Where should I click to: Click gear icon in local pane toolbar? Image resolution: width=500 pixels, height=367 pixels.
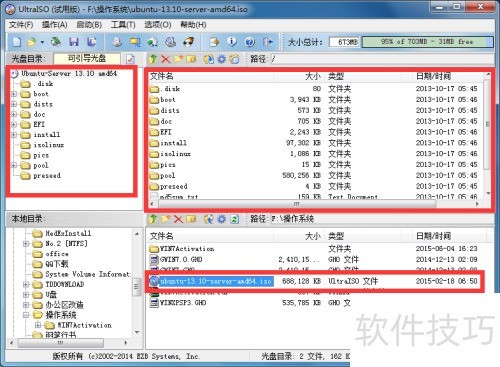[x=222, y=219]
